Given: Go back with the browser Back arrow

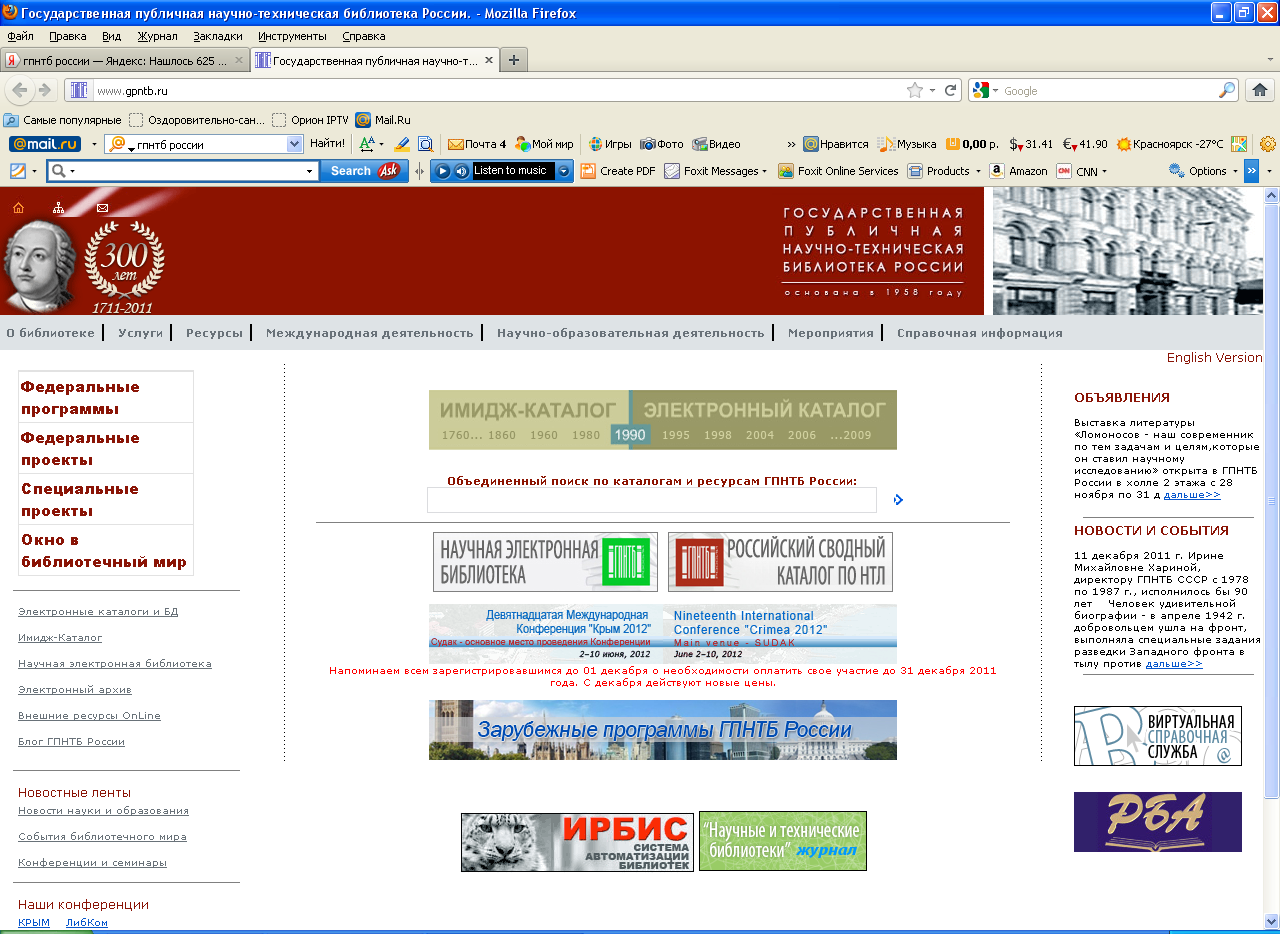Looking at the screenshot, I should (19, 90).
